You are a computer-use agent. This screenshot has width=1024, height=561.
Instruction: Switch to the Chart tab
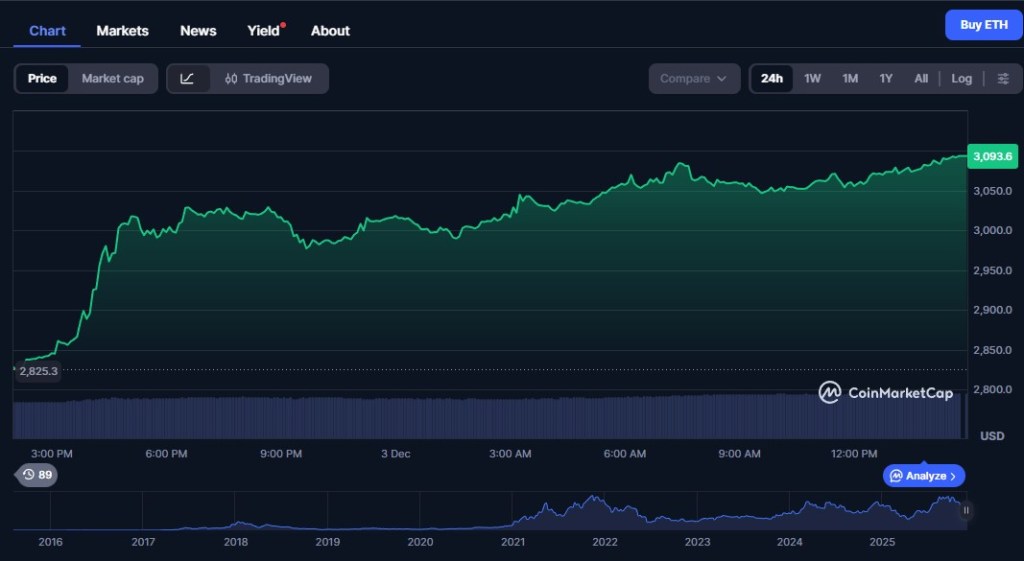[47, 31]
